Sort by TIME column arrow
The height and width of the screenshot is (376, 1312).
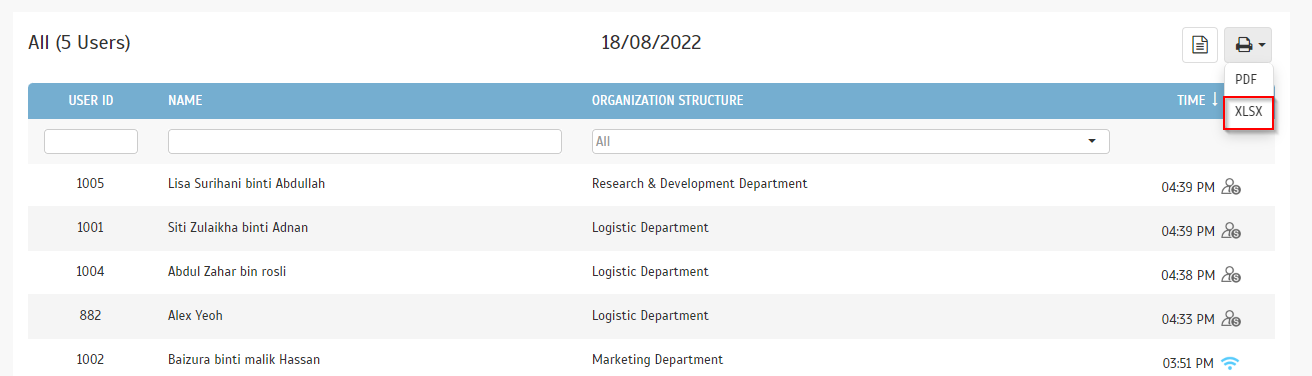(1215, 100)
